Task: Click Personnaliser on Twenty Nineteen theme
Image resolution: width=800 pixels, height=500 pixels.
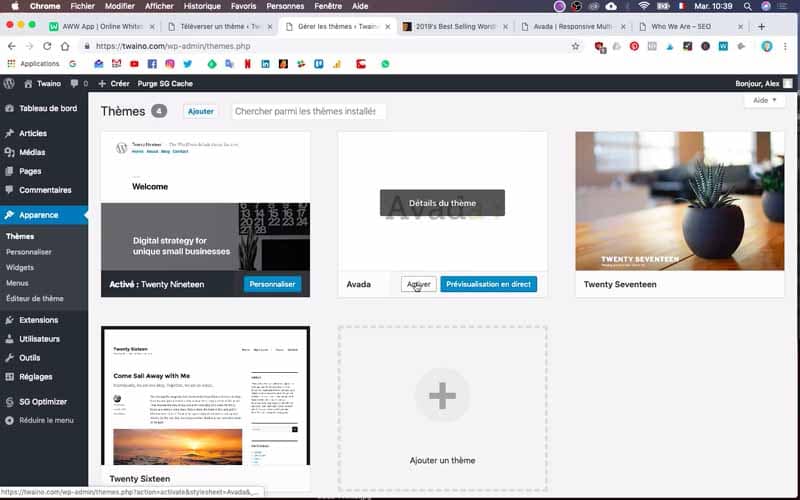Action: tap(272, 284)
